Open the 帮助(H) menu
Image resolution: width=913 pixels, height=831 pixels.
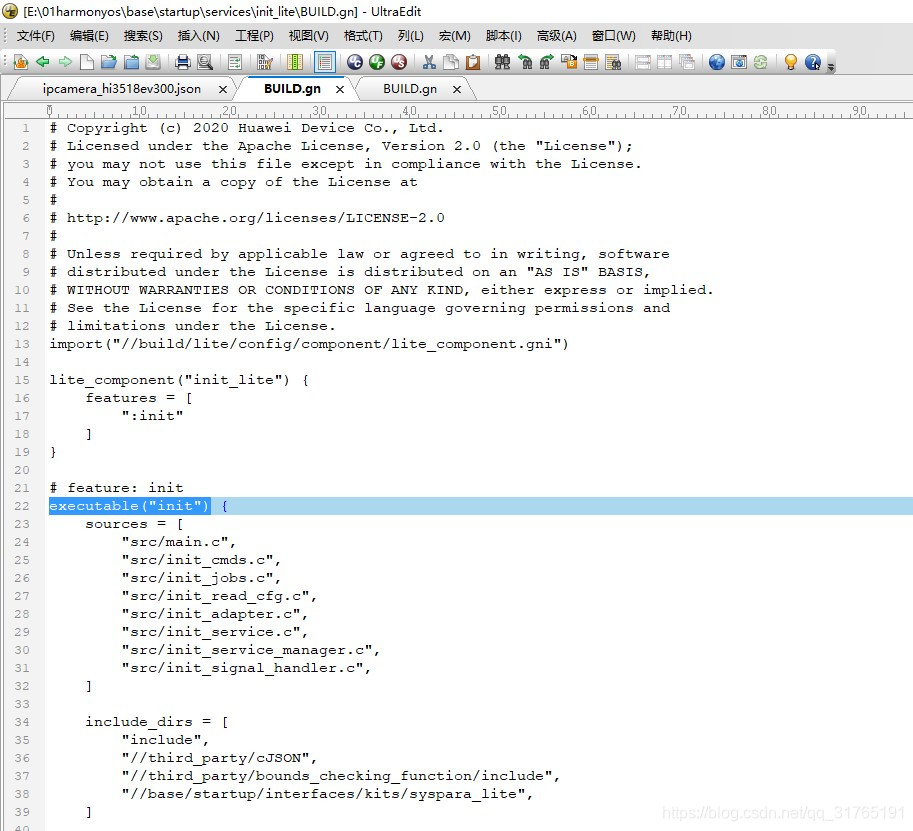[671, 36]
